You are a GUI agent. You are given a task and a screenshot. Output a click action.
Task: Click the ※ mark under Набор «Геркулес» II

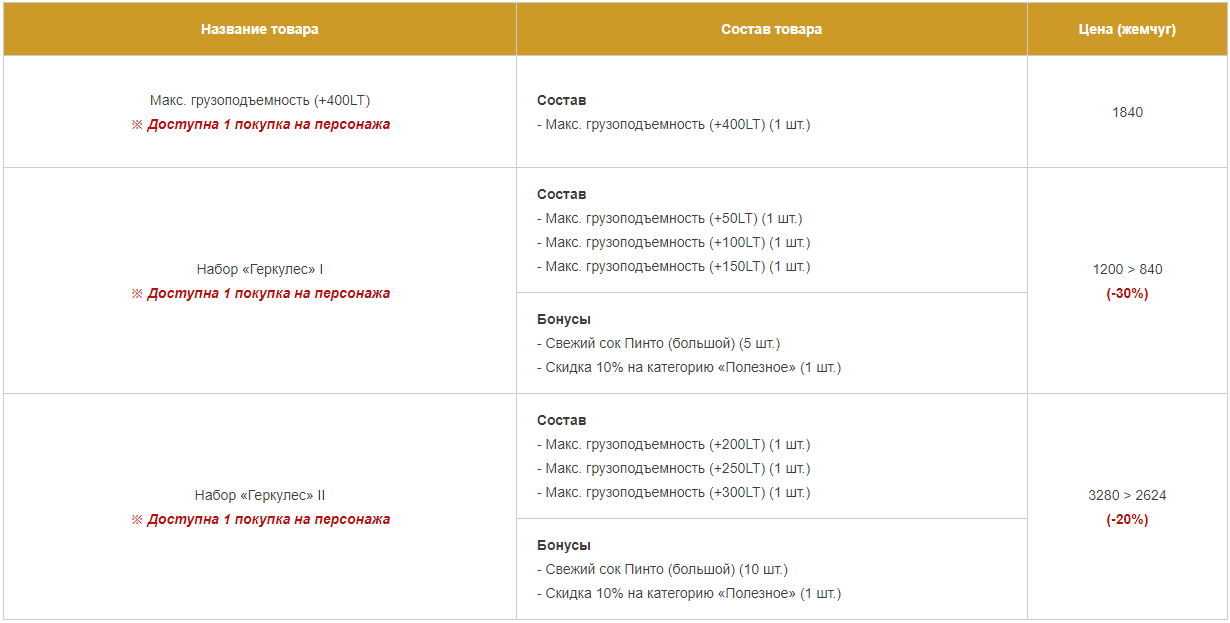pyautogui.click(x=137, y=520)
